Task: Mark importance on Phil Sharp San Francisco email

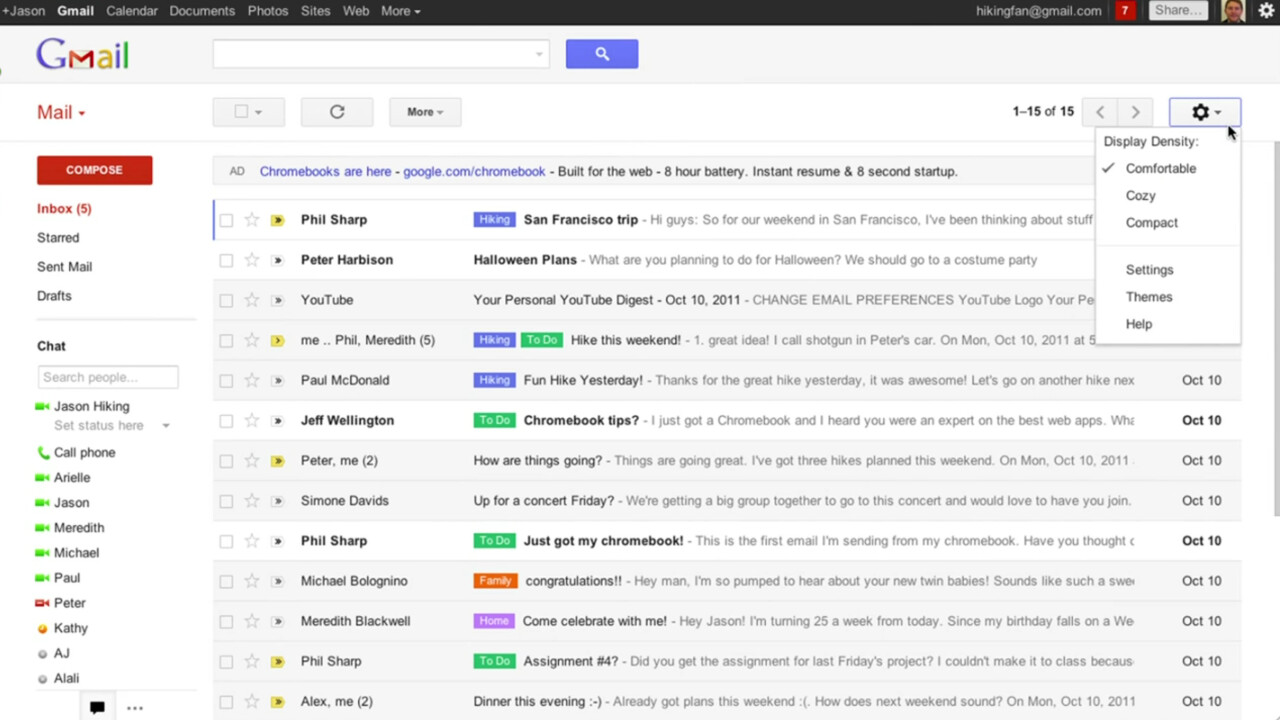Action: (277, 220)
